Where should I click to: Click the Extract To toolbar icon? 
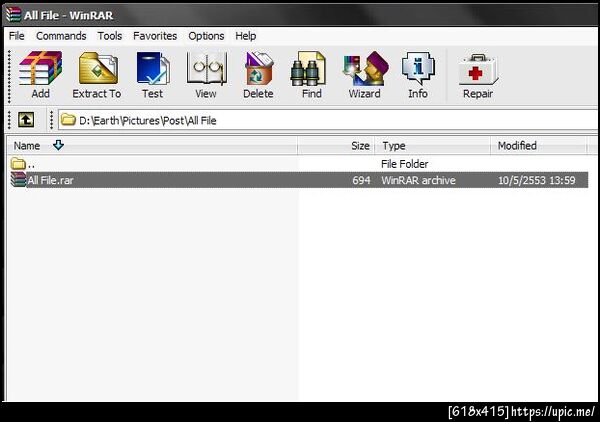pos(98,68)
